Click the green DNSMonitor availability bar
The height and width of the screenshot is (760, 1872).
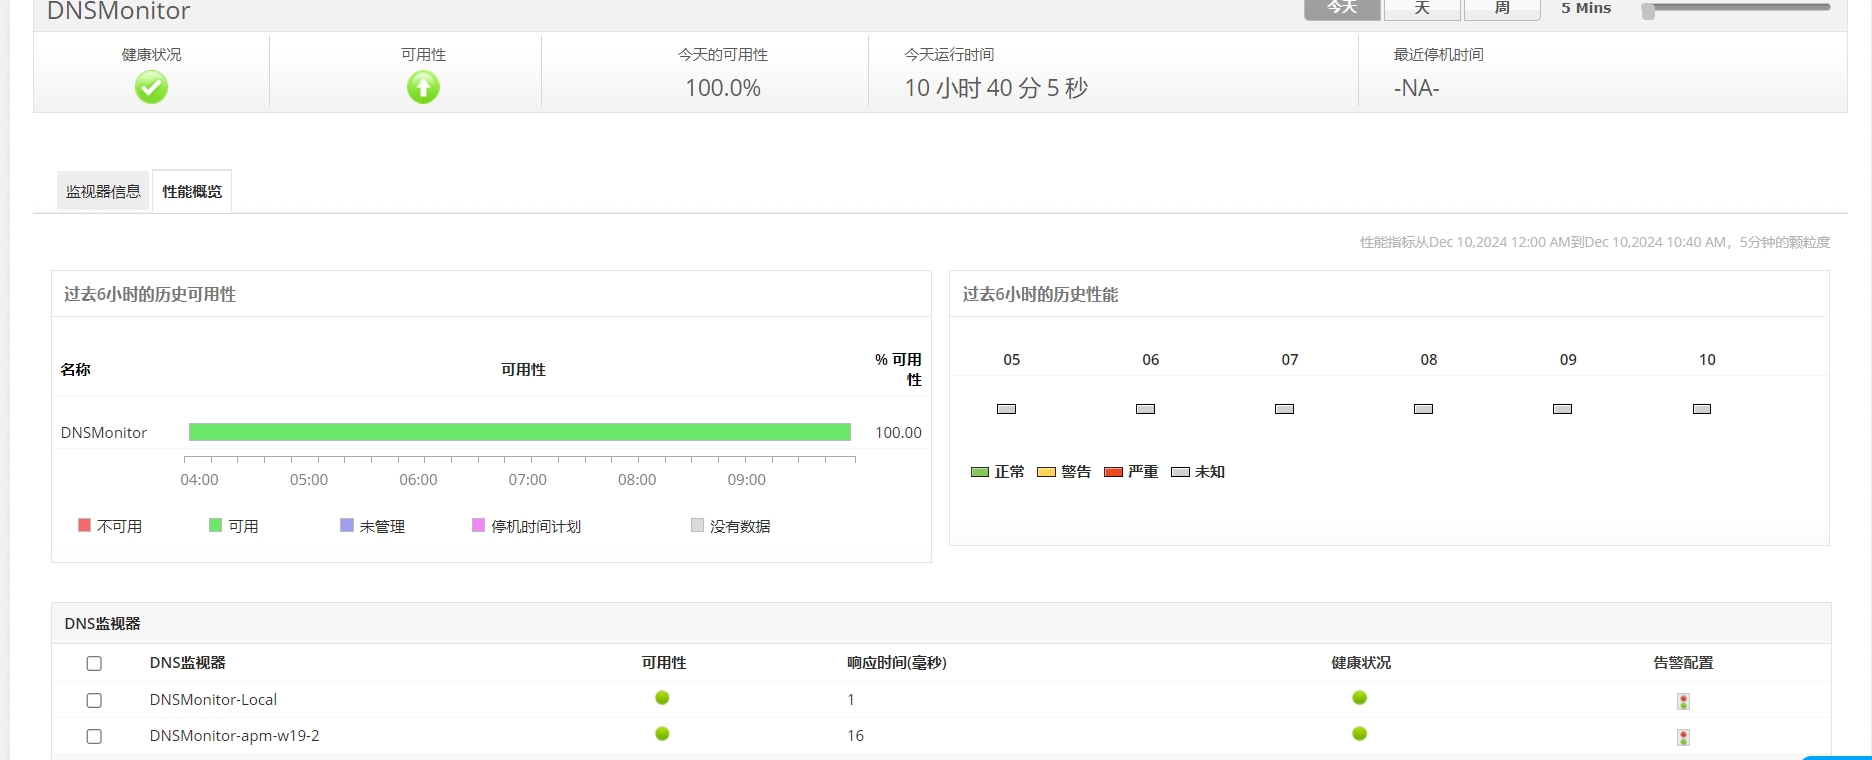[520, 432]
